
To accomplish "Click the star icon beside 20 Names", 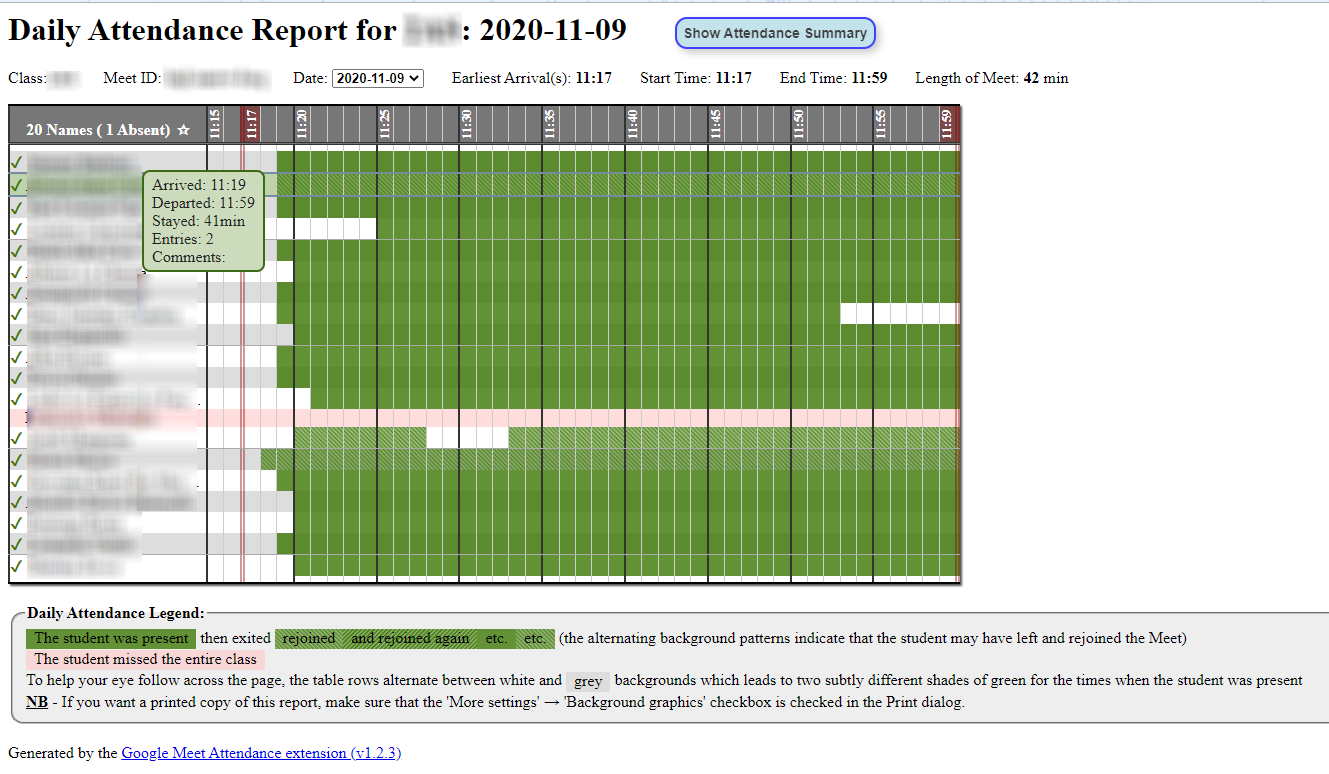I will (x=183, y=130).
